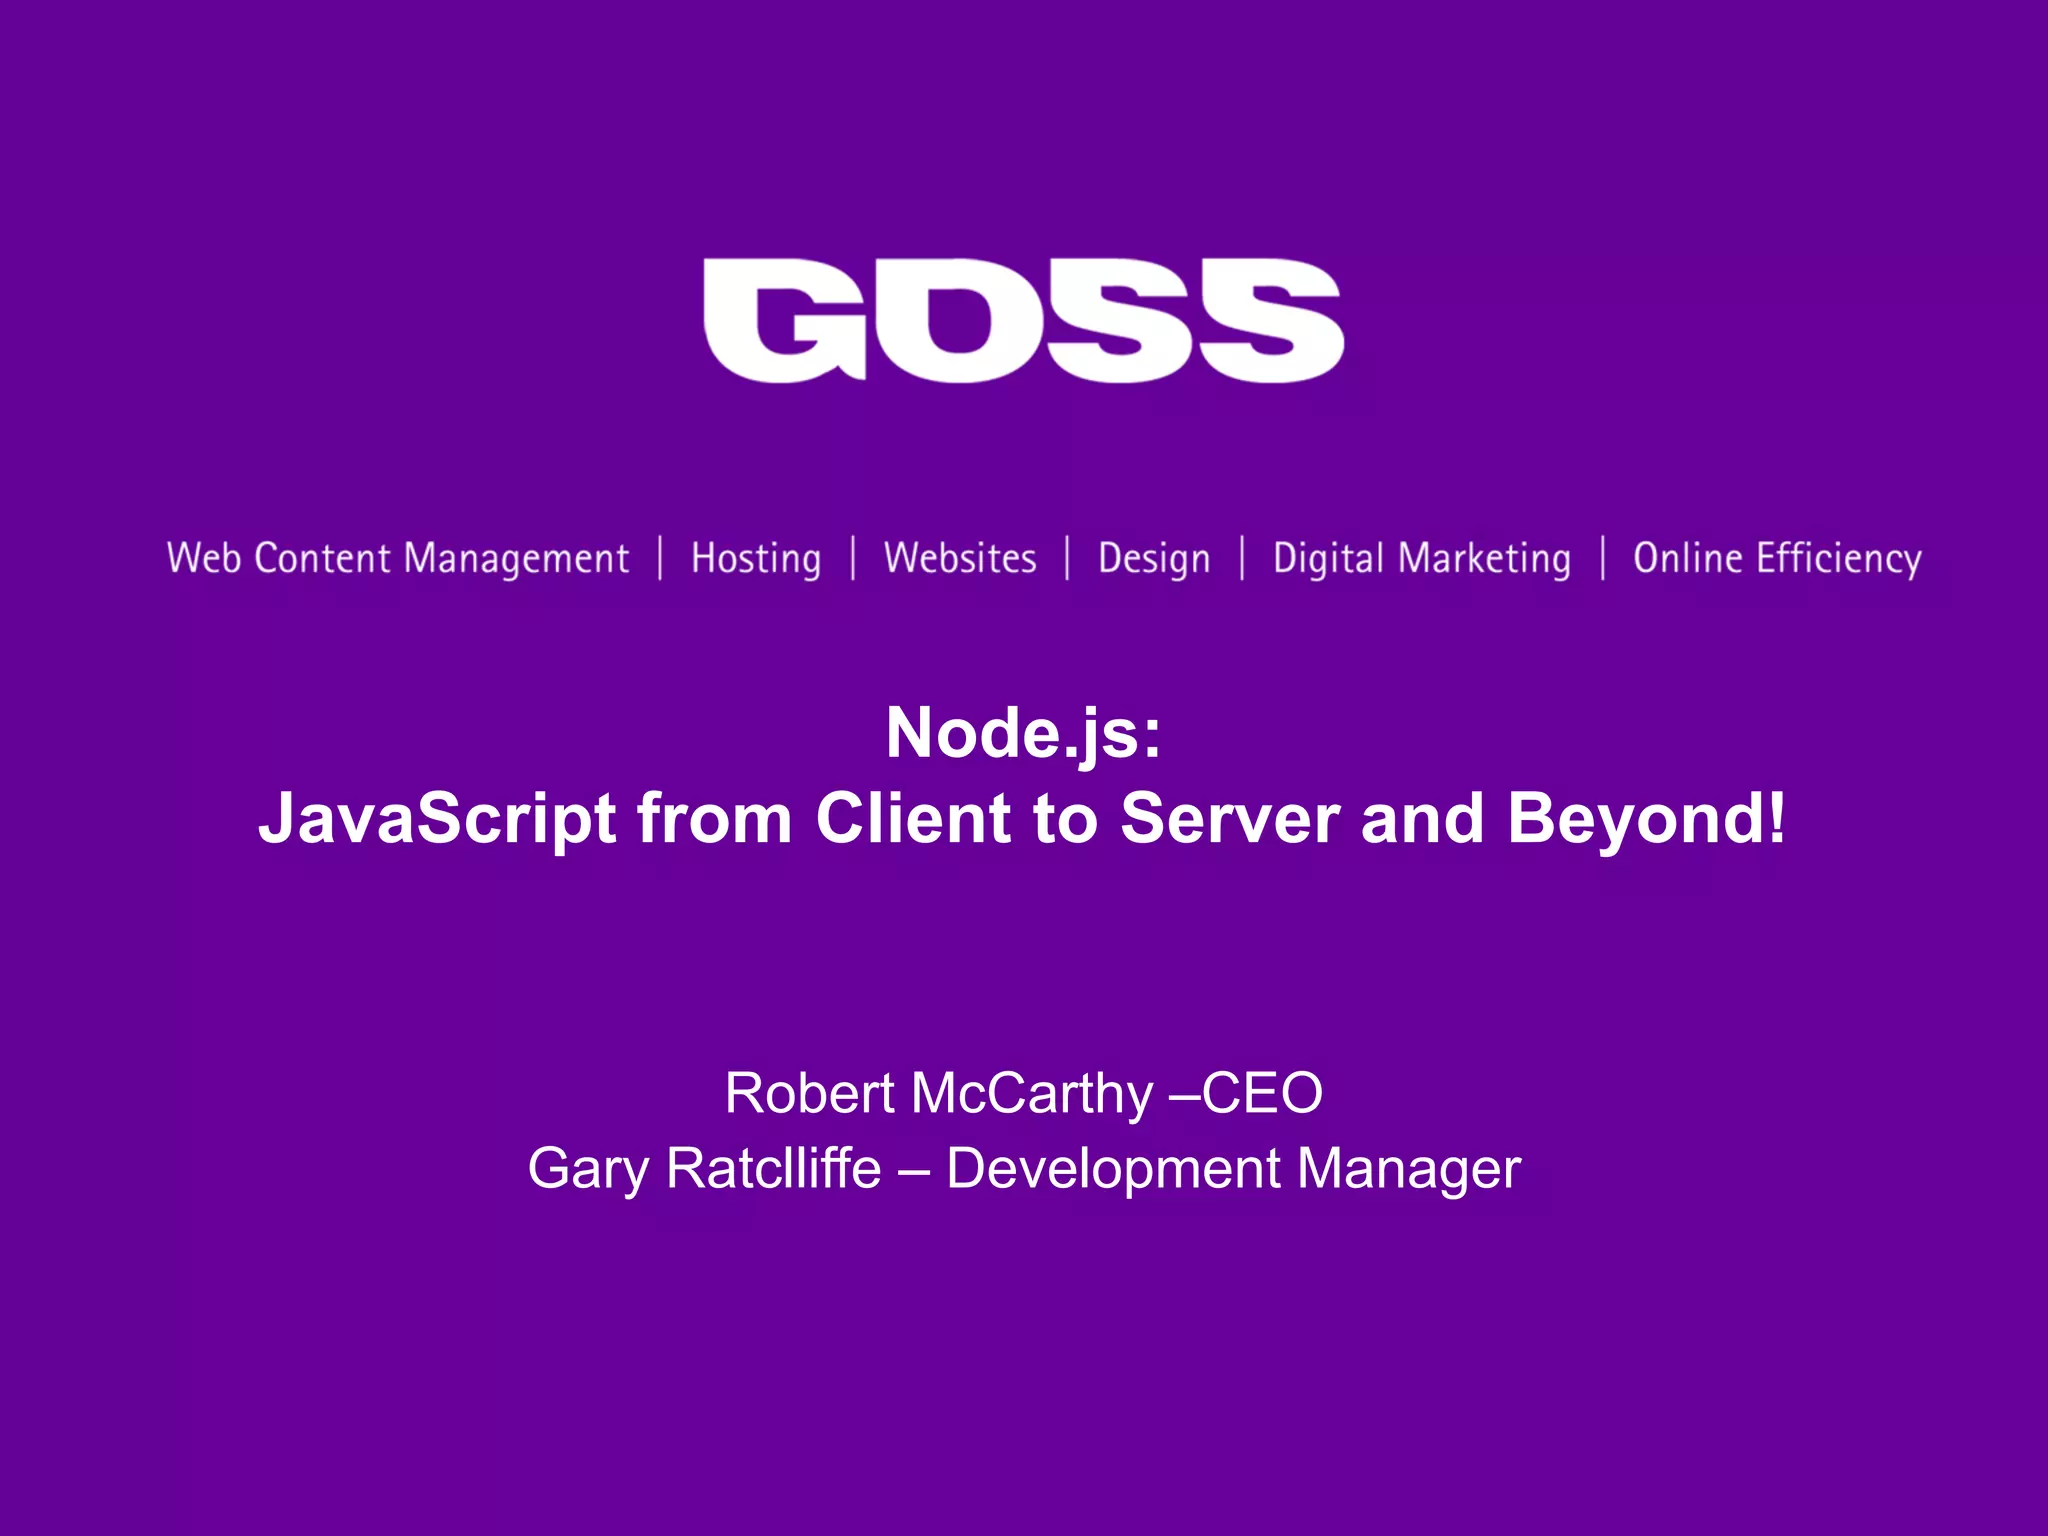2048x1536 pixels.
Task: Click the Design tagline item
Action: pos(1154,558)
